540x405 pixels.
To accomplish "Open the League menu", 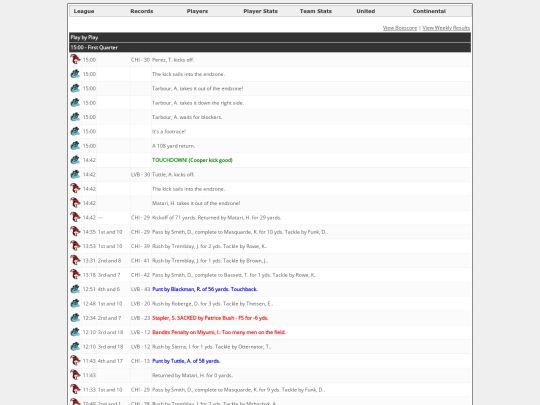I will pos(84,11).
